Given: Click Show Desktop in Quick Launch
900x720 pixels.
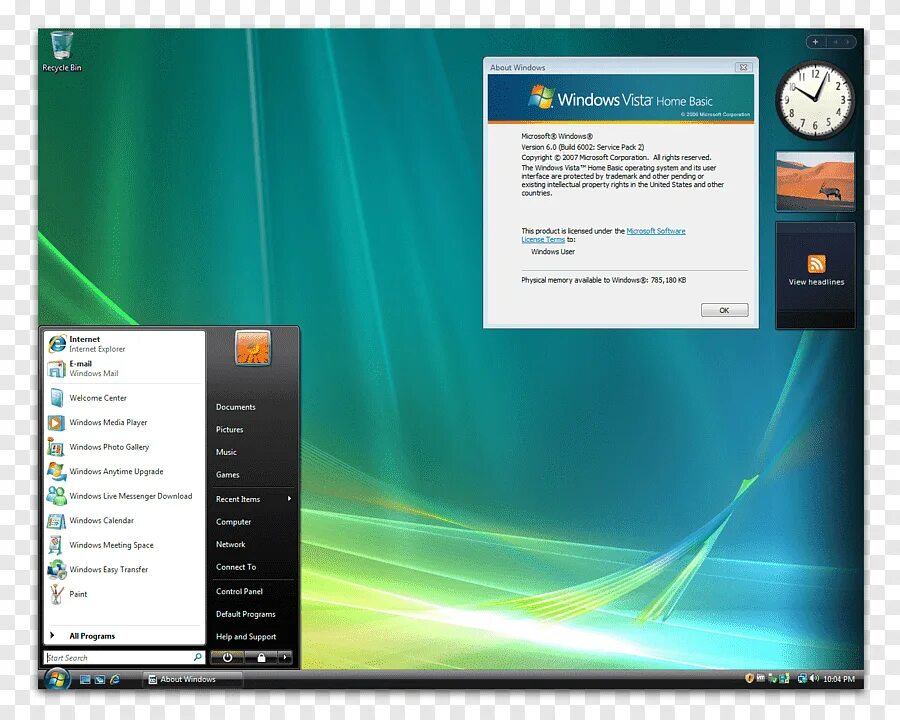Looking at the screenshot, I should [85, 679].
